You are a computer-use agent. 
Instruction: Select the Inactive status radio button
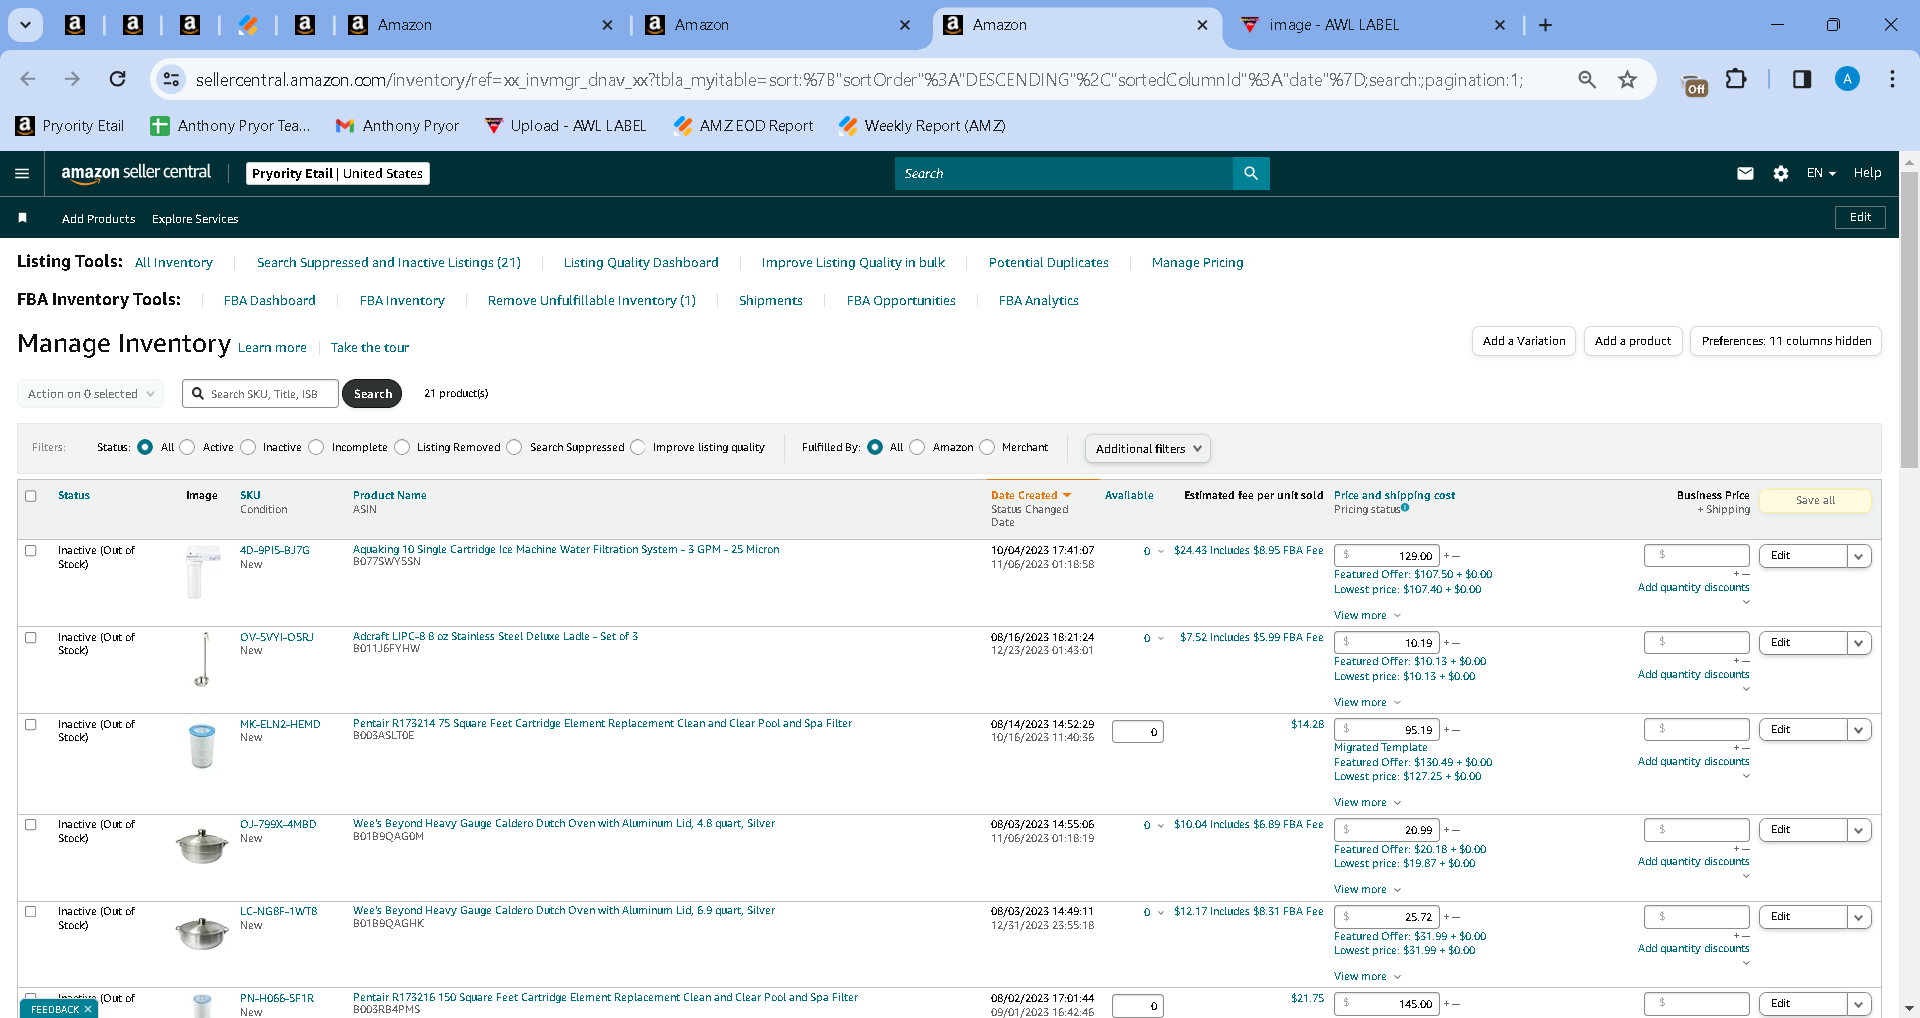pos(248,447)
